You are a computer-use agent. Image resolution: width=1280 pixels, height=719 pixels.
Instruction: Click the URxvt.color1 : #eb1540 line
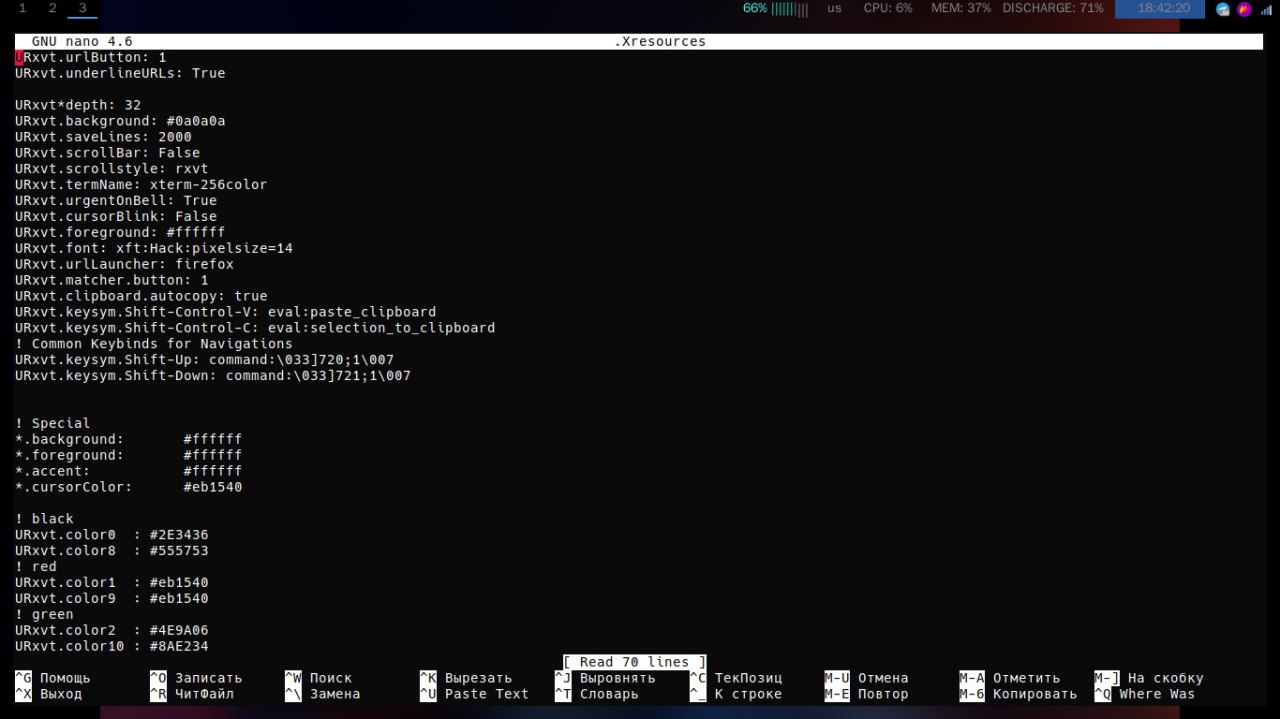click(112, 583)
